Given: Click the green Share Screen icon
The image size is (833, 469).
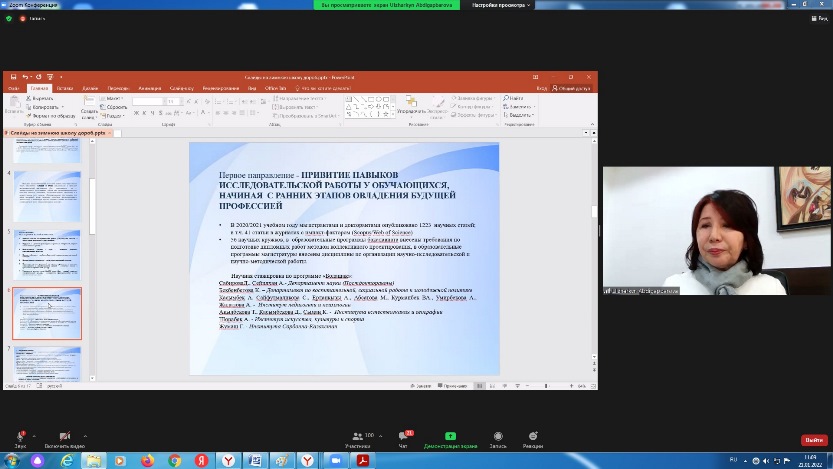Looking at the screenshot, I should (x=450, y=435).
